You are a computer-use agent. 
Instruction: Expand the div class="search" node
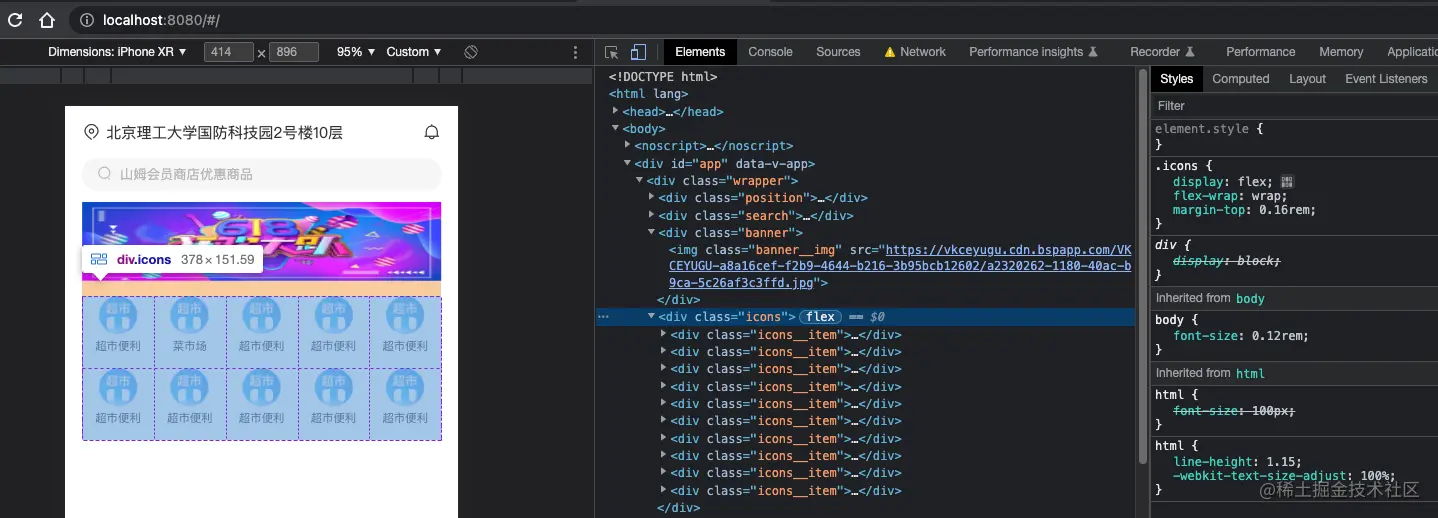pyautogui.click(x=651, y=215)
